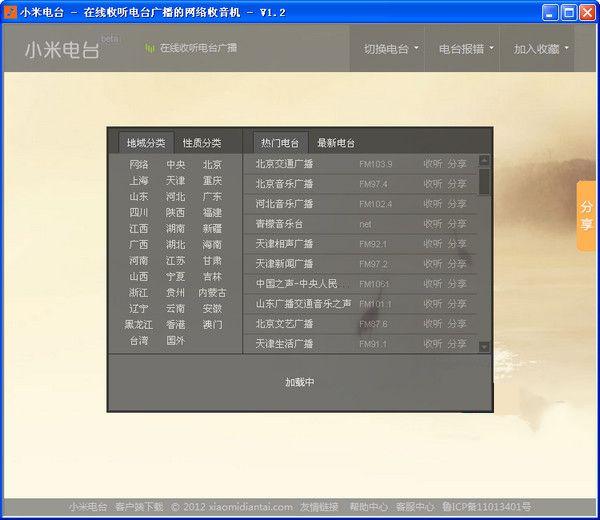This screenshot has height=520, width=600.
Task: Select the 北京文艺广播 station name
Action: [x=284, y=324]
